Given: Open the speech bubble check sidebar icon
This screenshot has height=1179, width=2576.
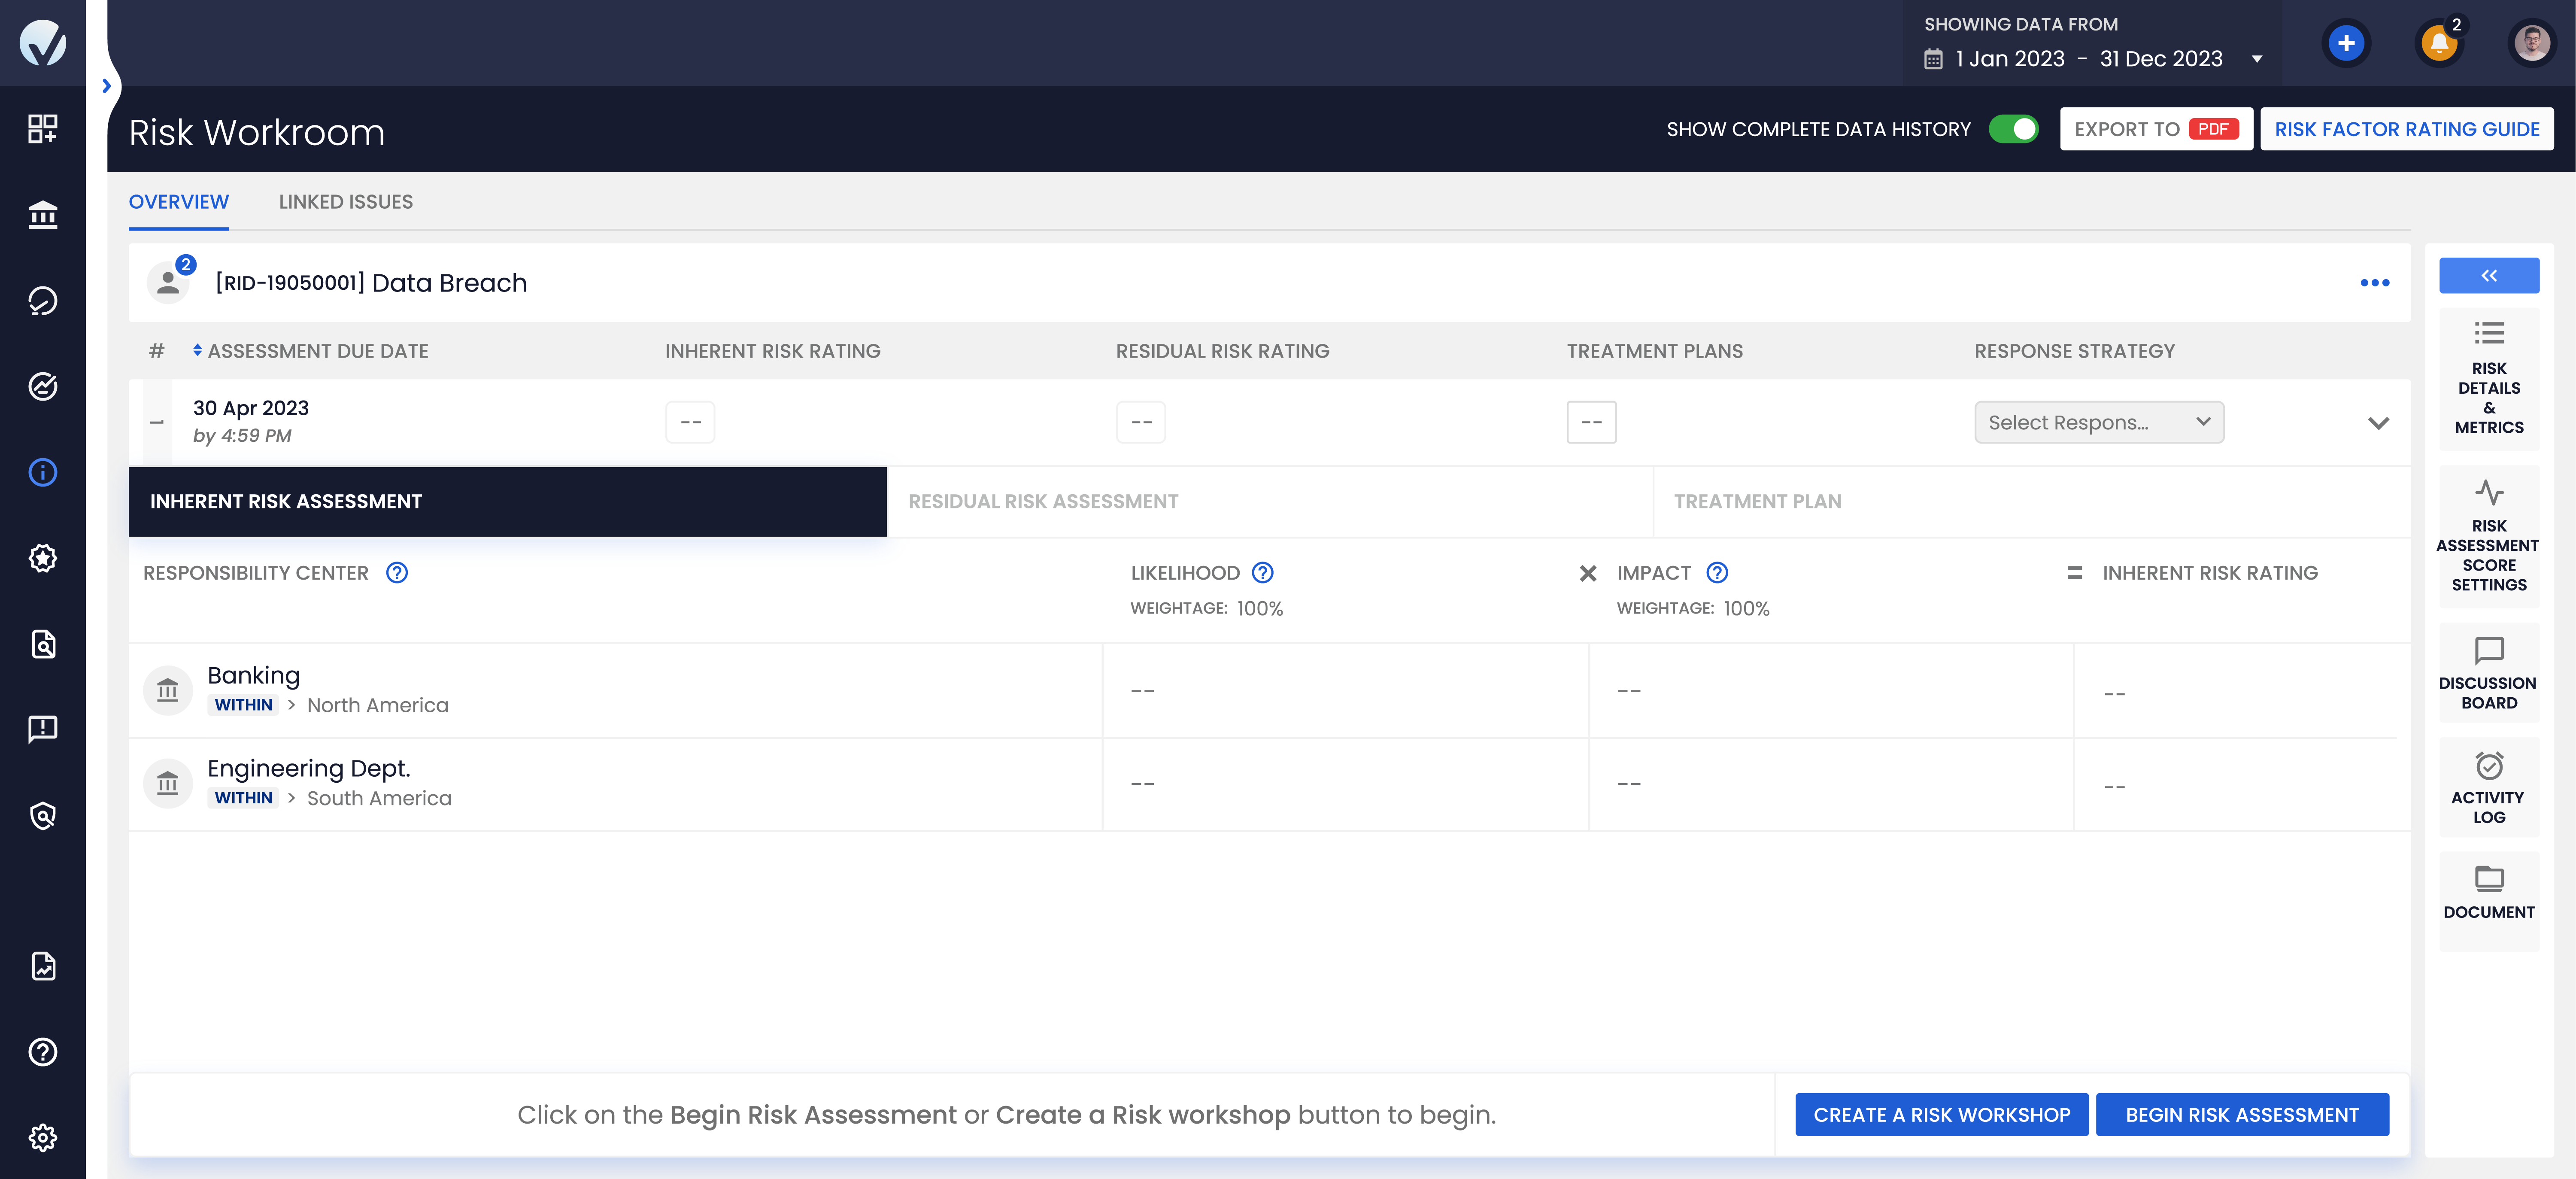Looking at the screenshot, I should (43, 300).
